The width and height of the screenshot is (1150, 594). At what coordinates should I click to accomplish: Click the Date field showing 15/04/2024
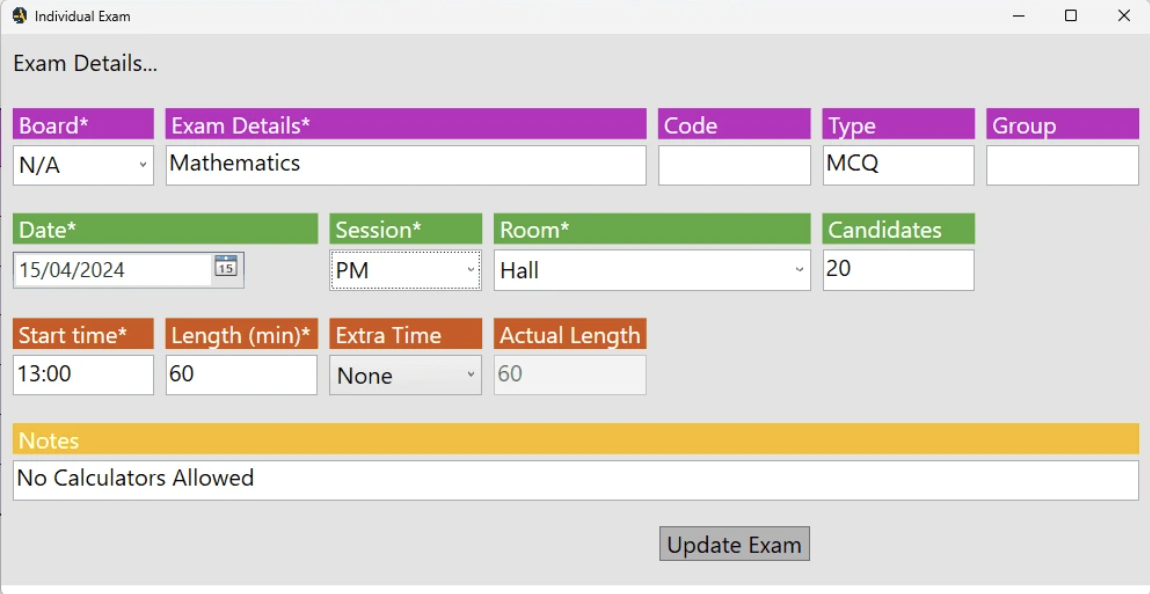pyautogui.click(x=112, y=270)
